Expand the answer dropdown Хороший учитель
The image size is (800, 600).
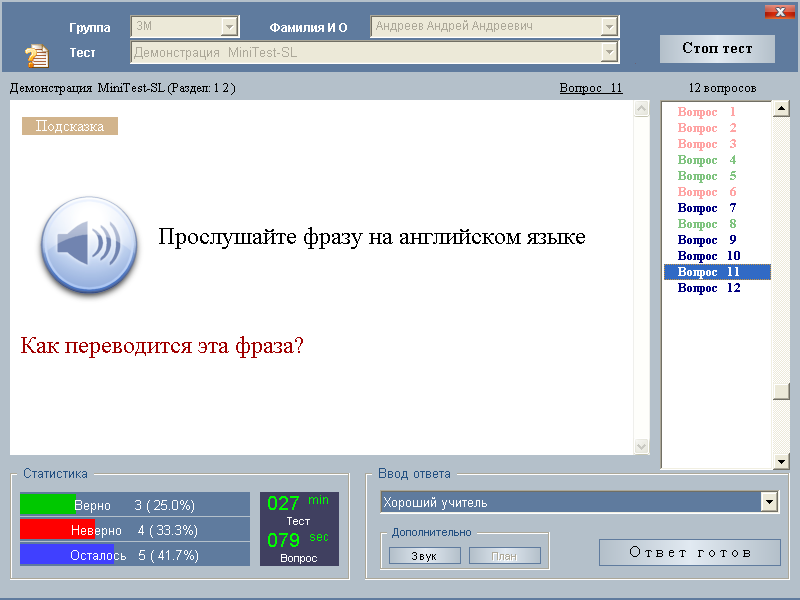pyautogui.click(x=769, y=502)
